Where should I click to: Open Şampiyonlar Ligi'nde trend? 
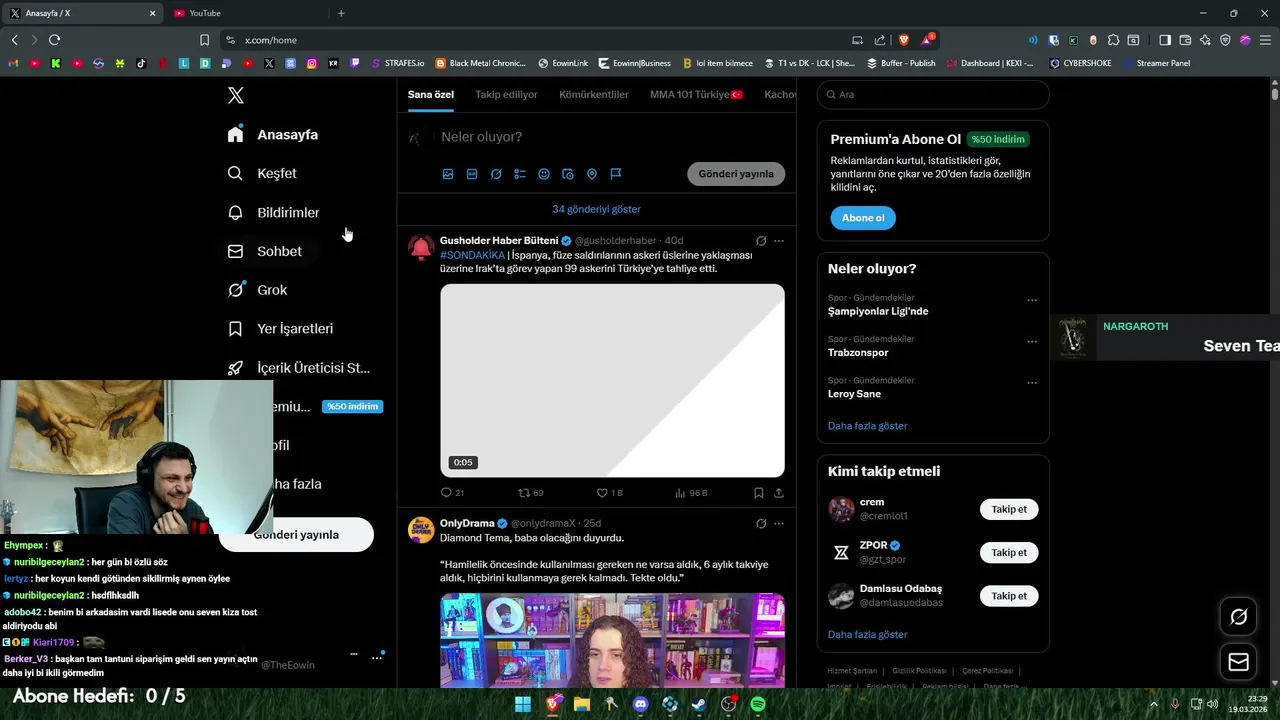878,311
